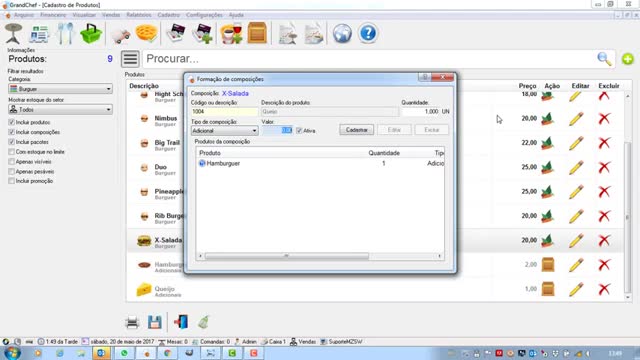Open the Relatórios menu
The width and height of the screenshot is (640, 360).
(138, 15)
